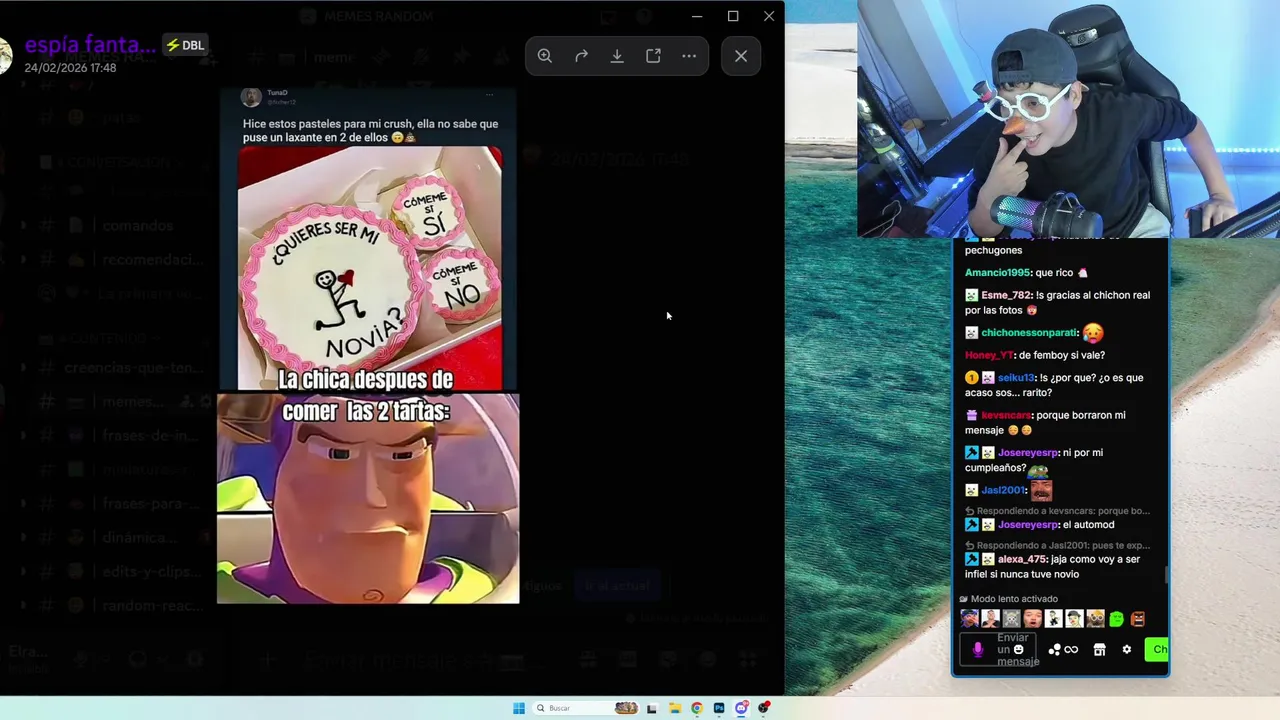
Task: Open image in browser icon
Action: click(653, 56)
